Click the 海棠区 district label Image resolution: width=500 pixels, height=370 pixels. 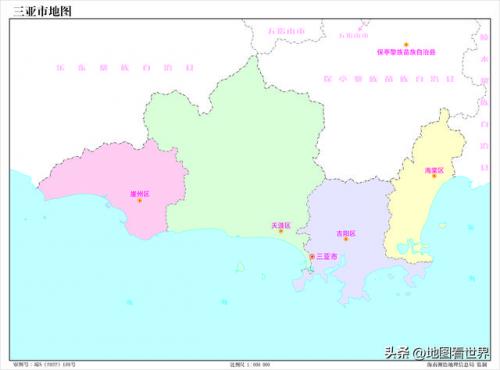[434, 170]
